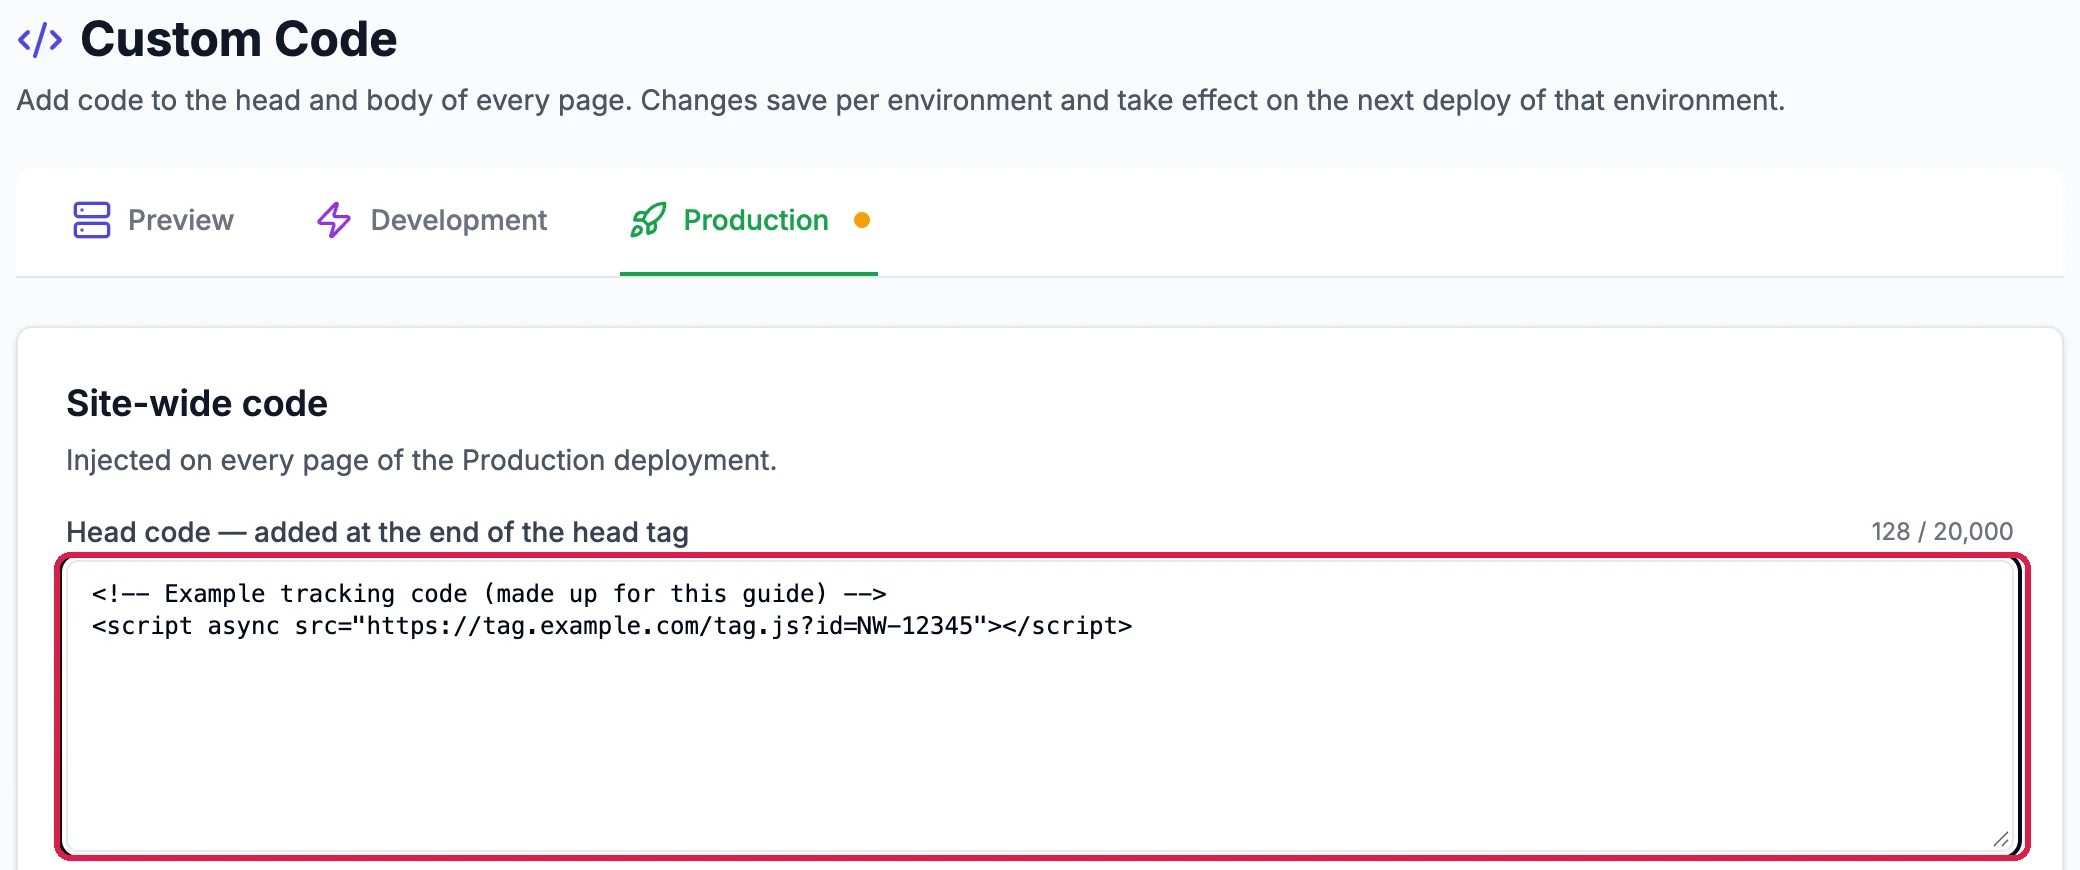Click the Preview server icon

coord(92,220)
